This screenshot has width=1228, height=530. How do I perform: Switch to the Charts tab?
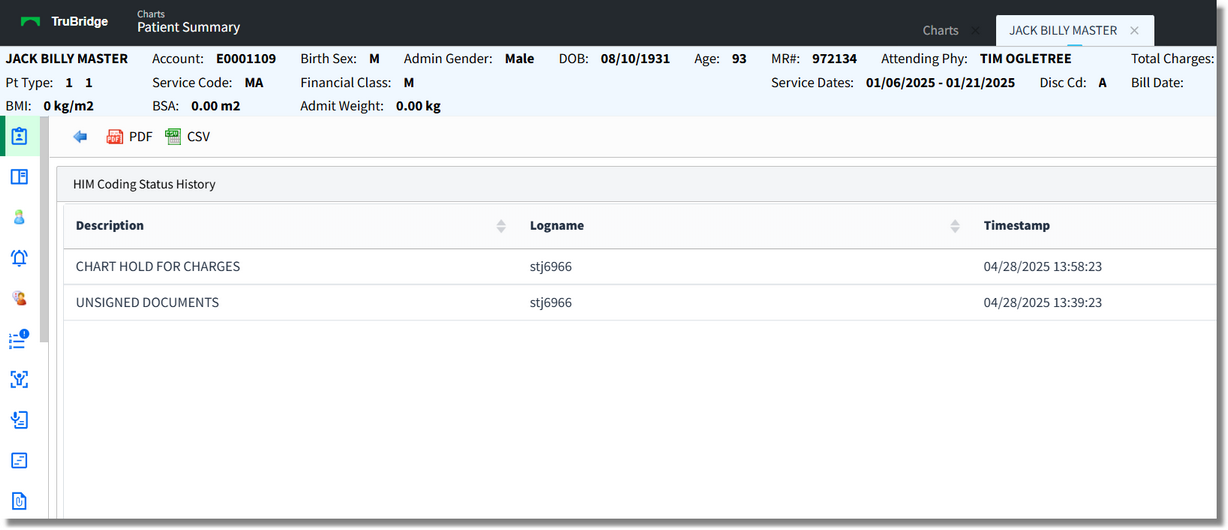pos(940,31)
